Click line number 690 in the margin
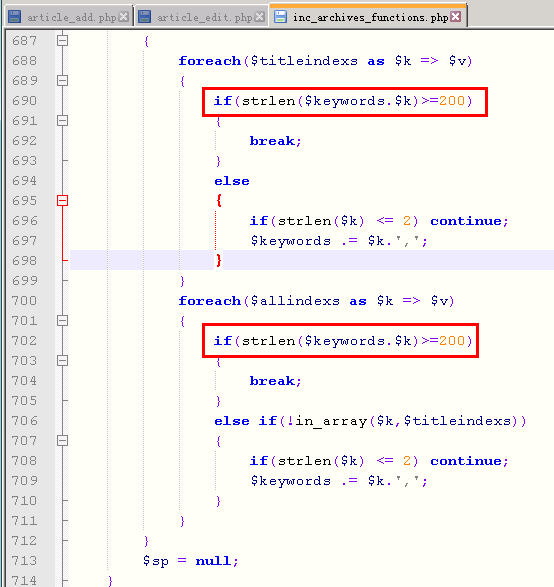 [x=25, y=101]
